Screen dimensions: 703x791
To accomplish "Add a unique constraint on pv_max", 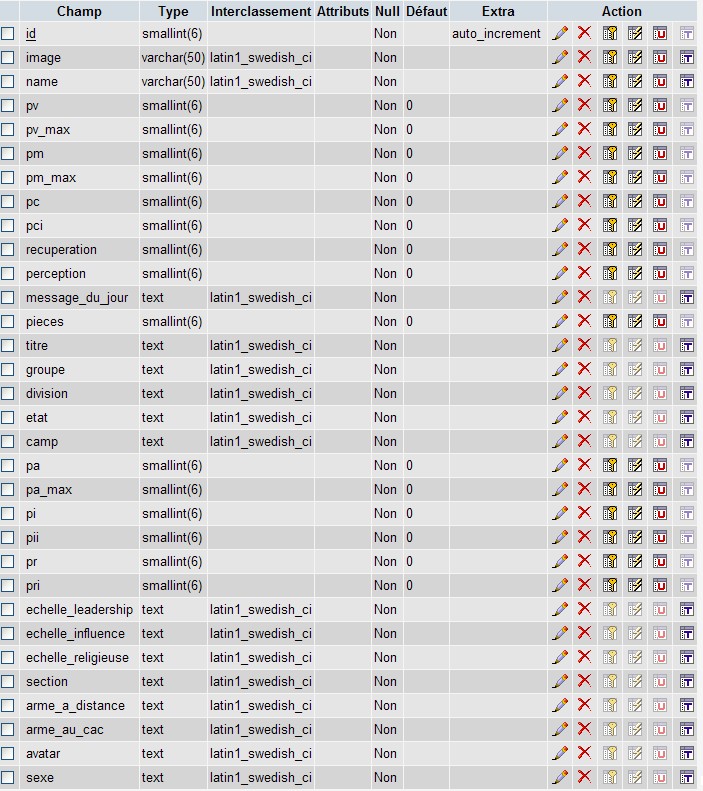I will point(660,129).
